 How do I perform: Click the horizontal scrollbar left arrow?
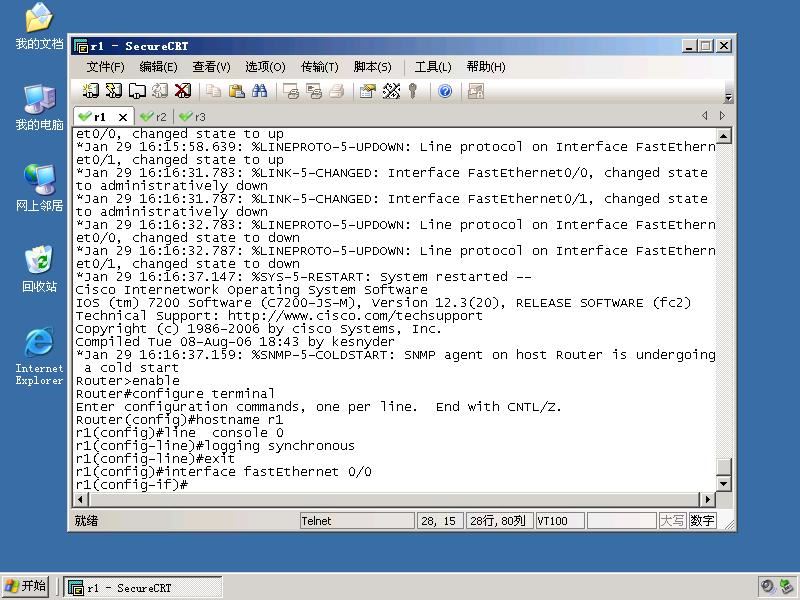(81, 499)
